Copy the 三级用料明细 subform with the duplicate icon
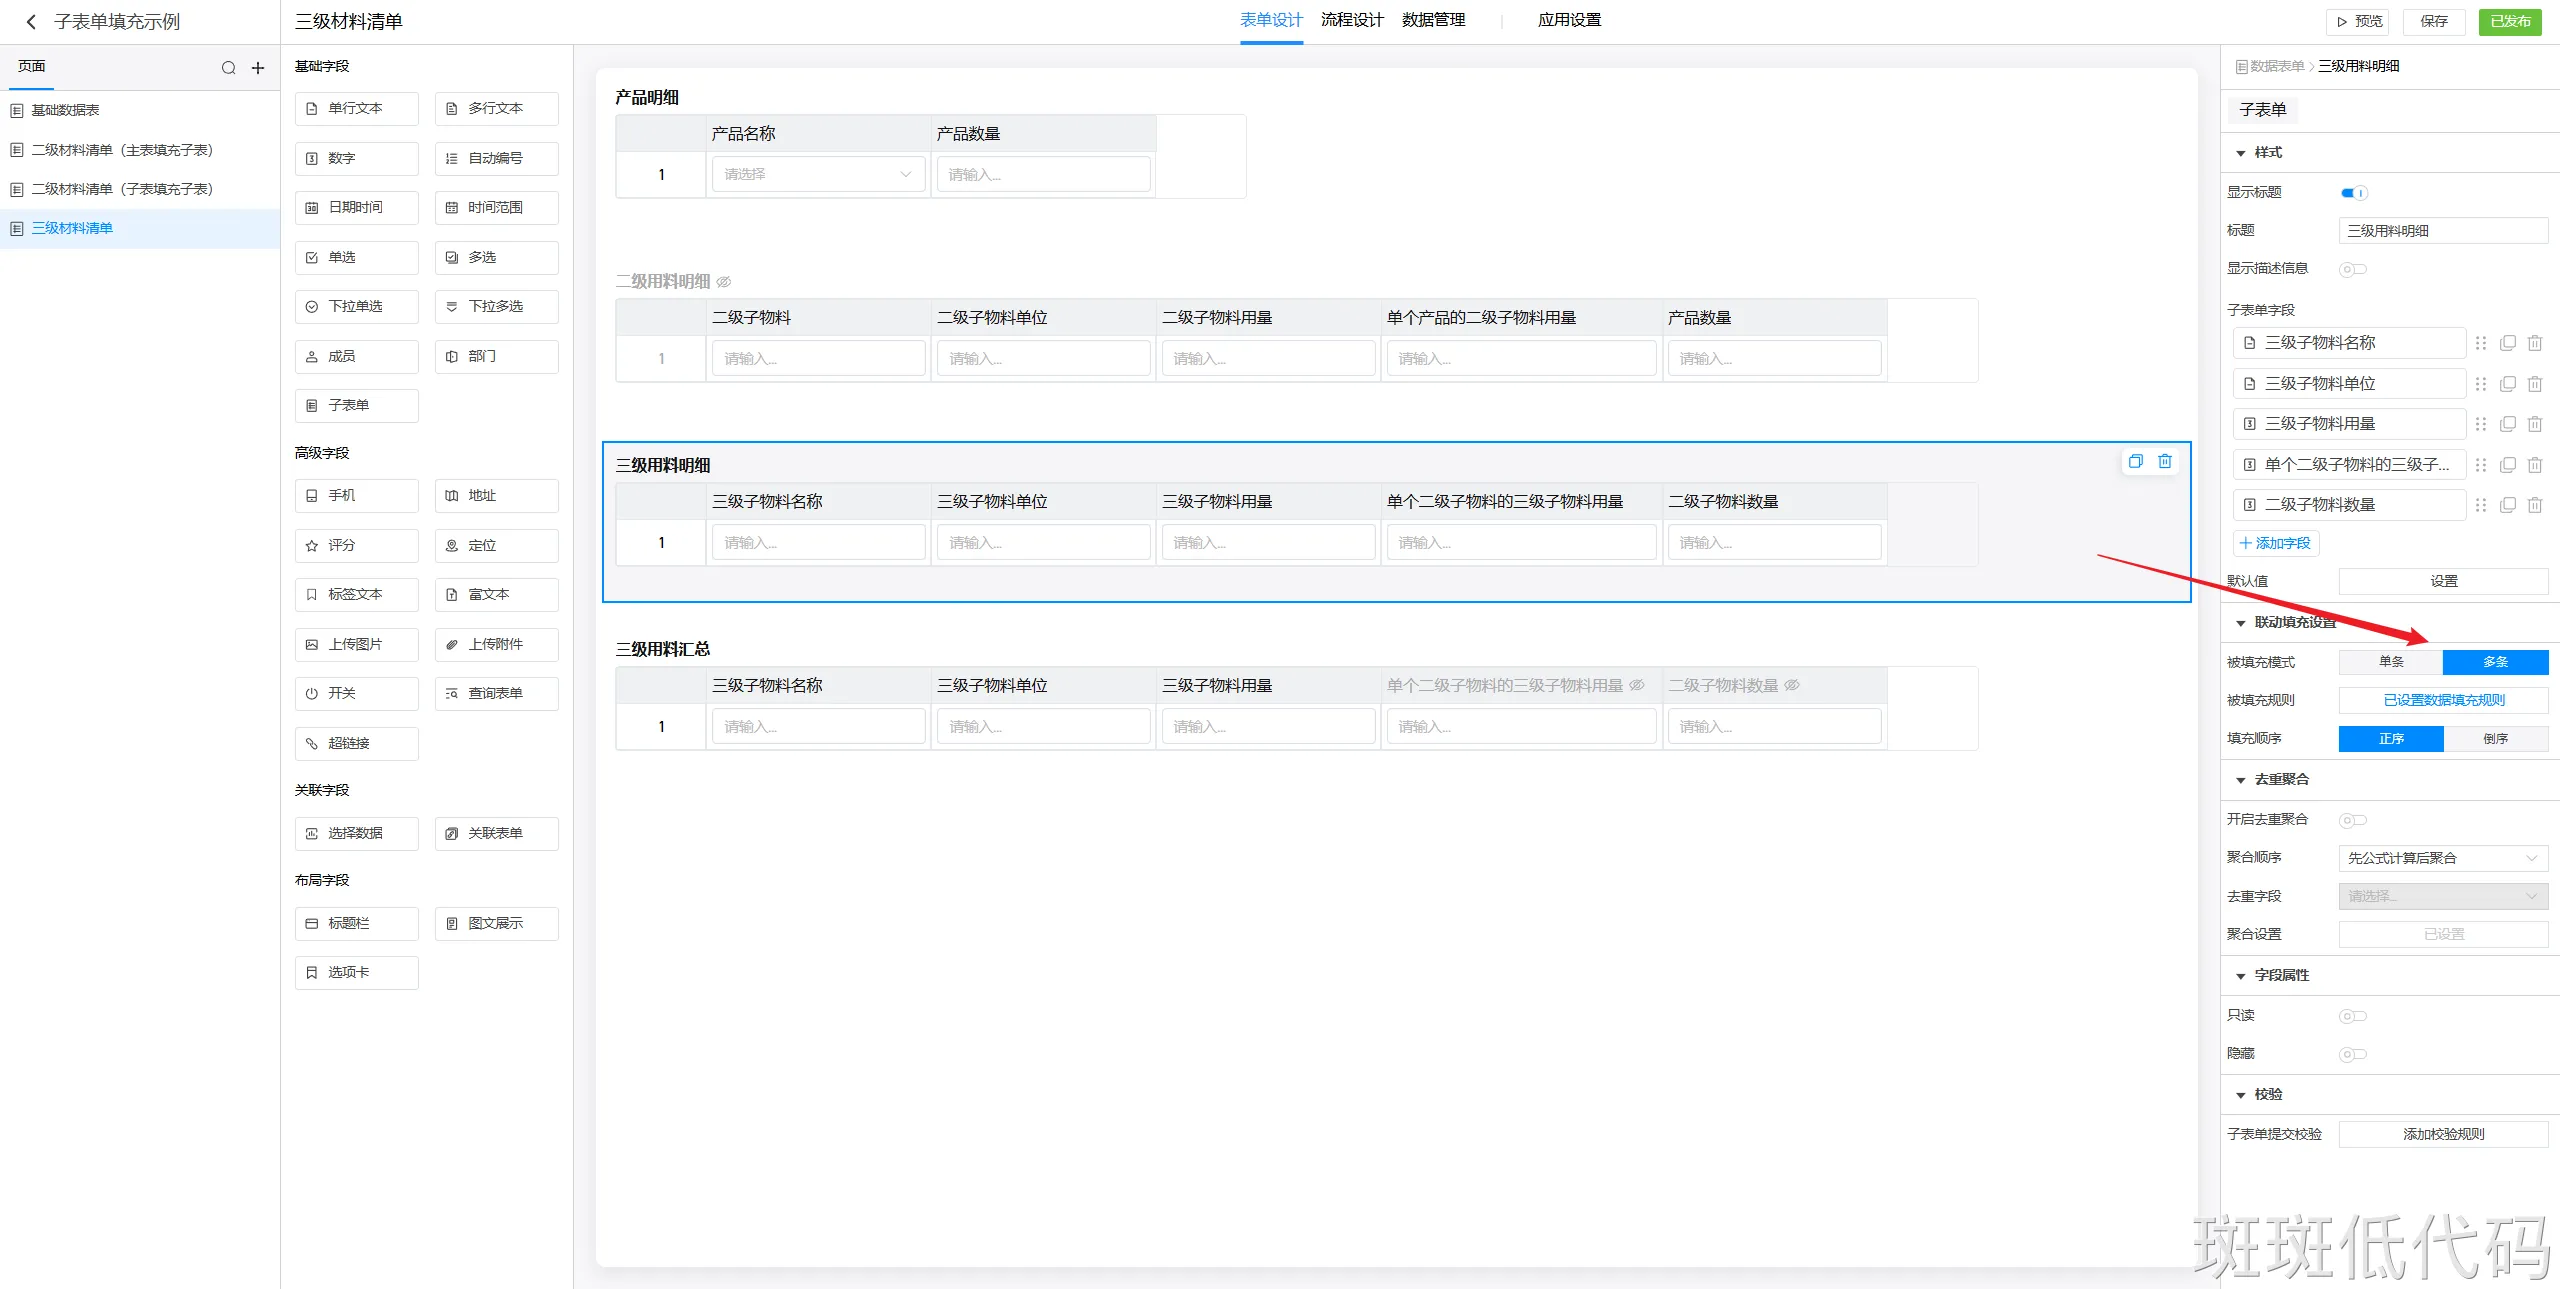Screen dimensions: 2560x1289 (x=2136, y=461)
